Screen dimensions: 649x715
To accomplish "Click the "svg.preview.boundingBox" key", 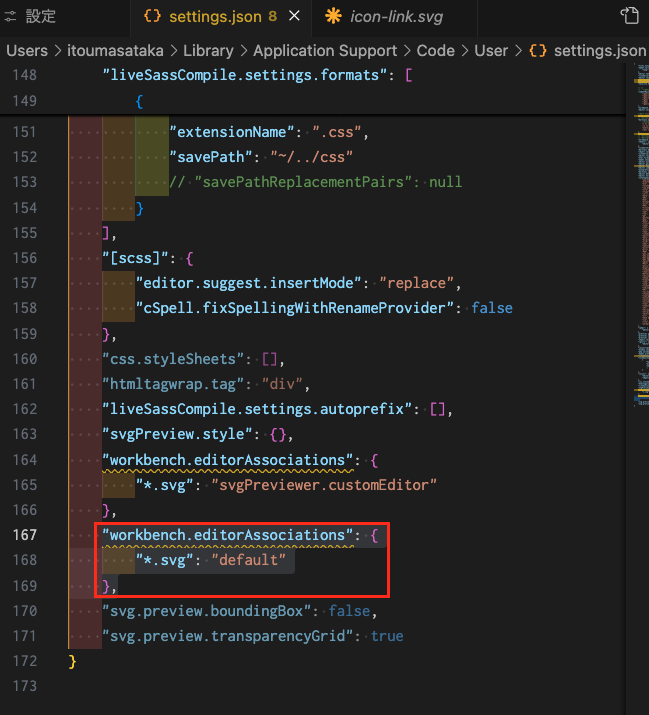I will point(207,611).
